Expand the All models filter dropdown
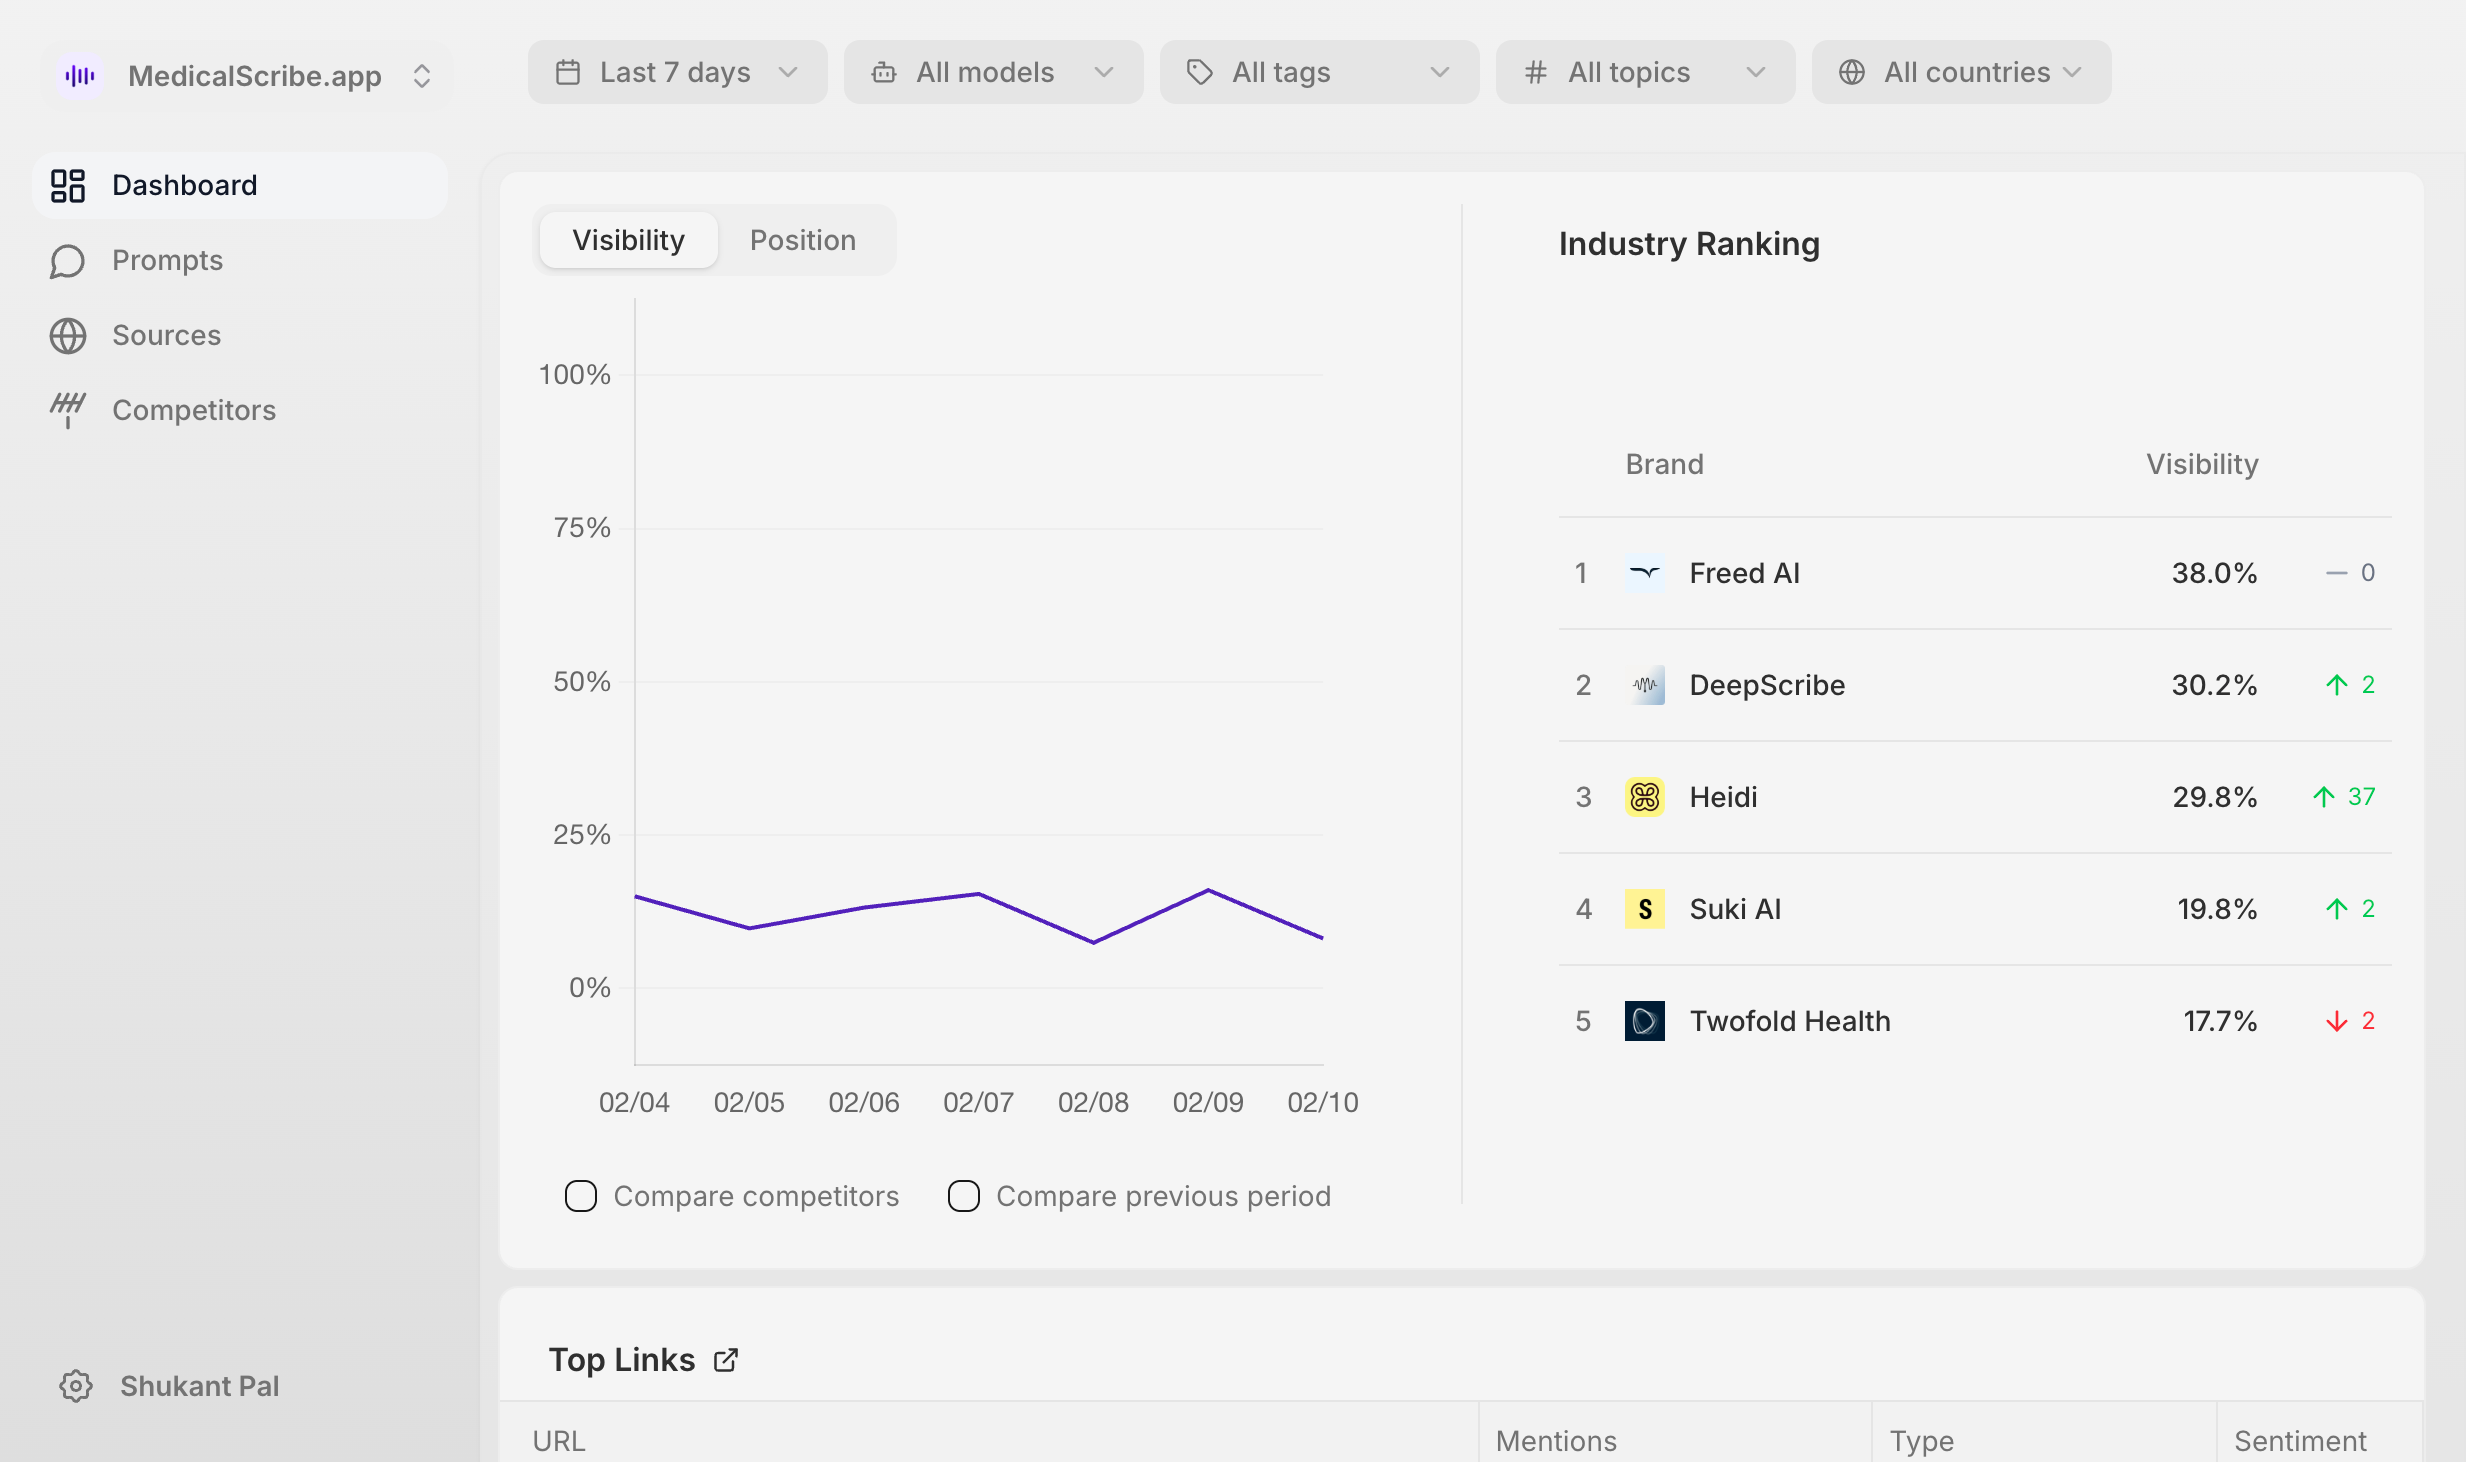Screen dimensions: 2466x1462 point(993,72)
